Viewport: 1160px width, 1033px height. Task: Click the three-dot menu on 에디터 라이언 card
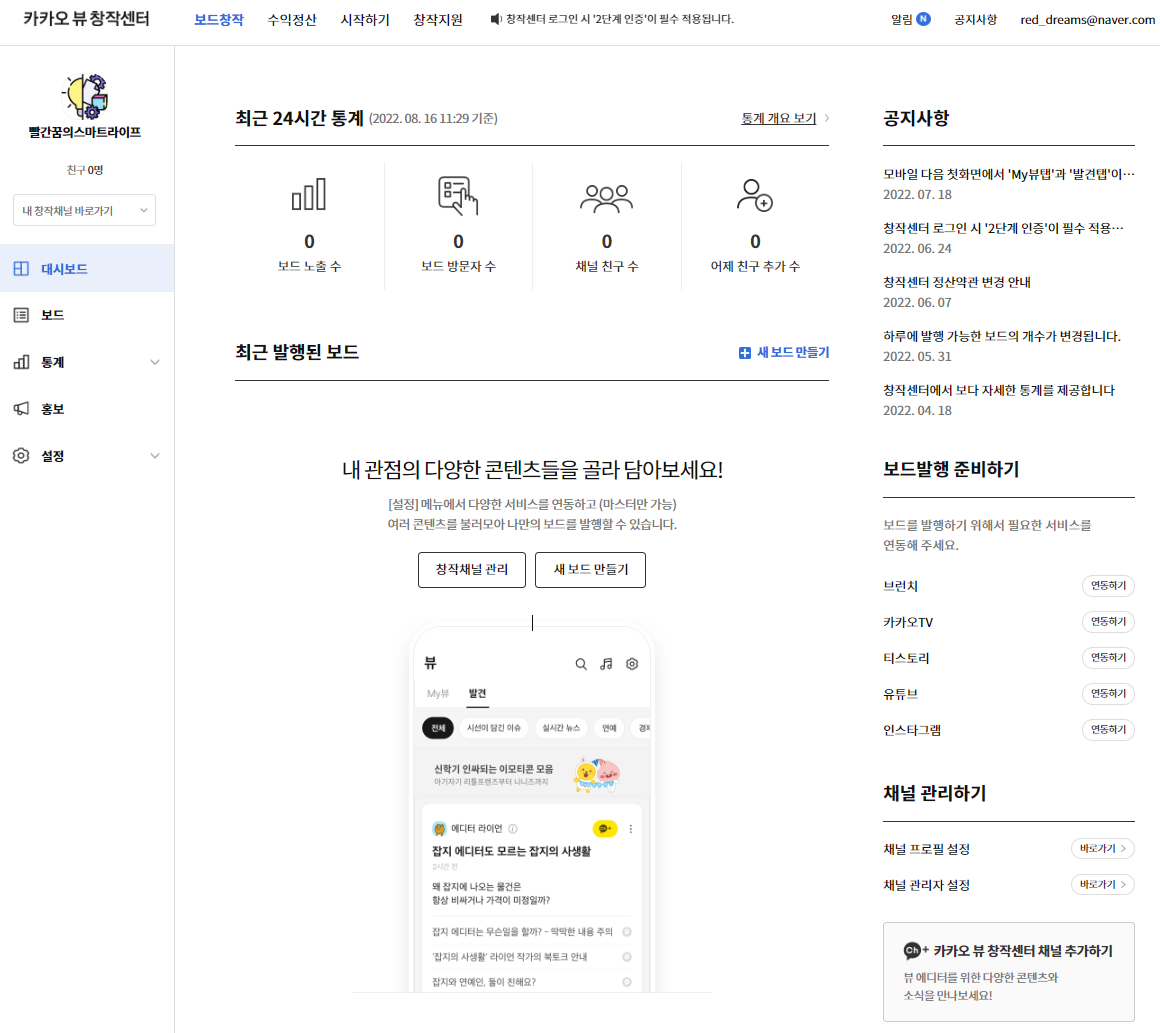(x=631, y=829)
